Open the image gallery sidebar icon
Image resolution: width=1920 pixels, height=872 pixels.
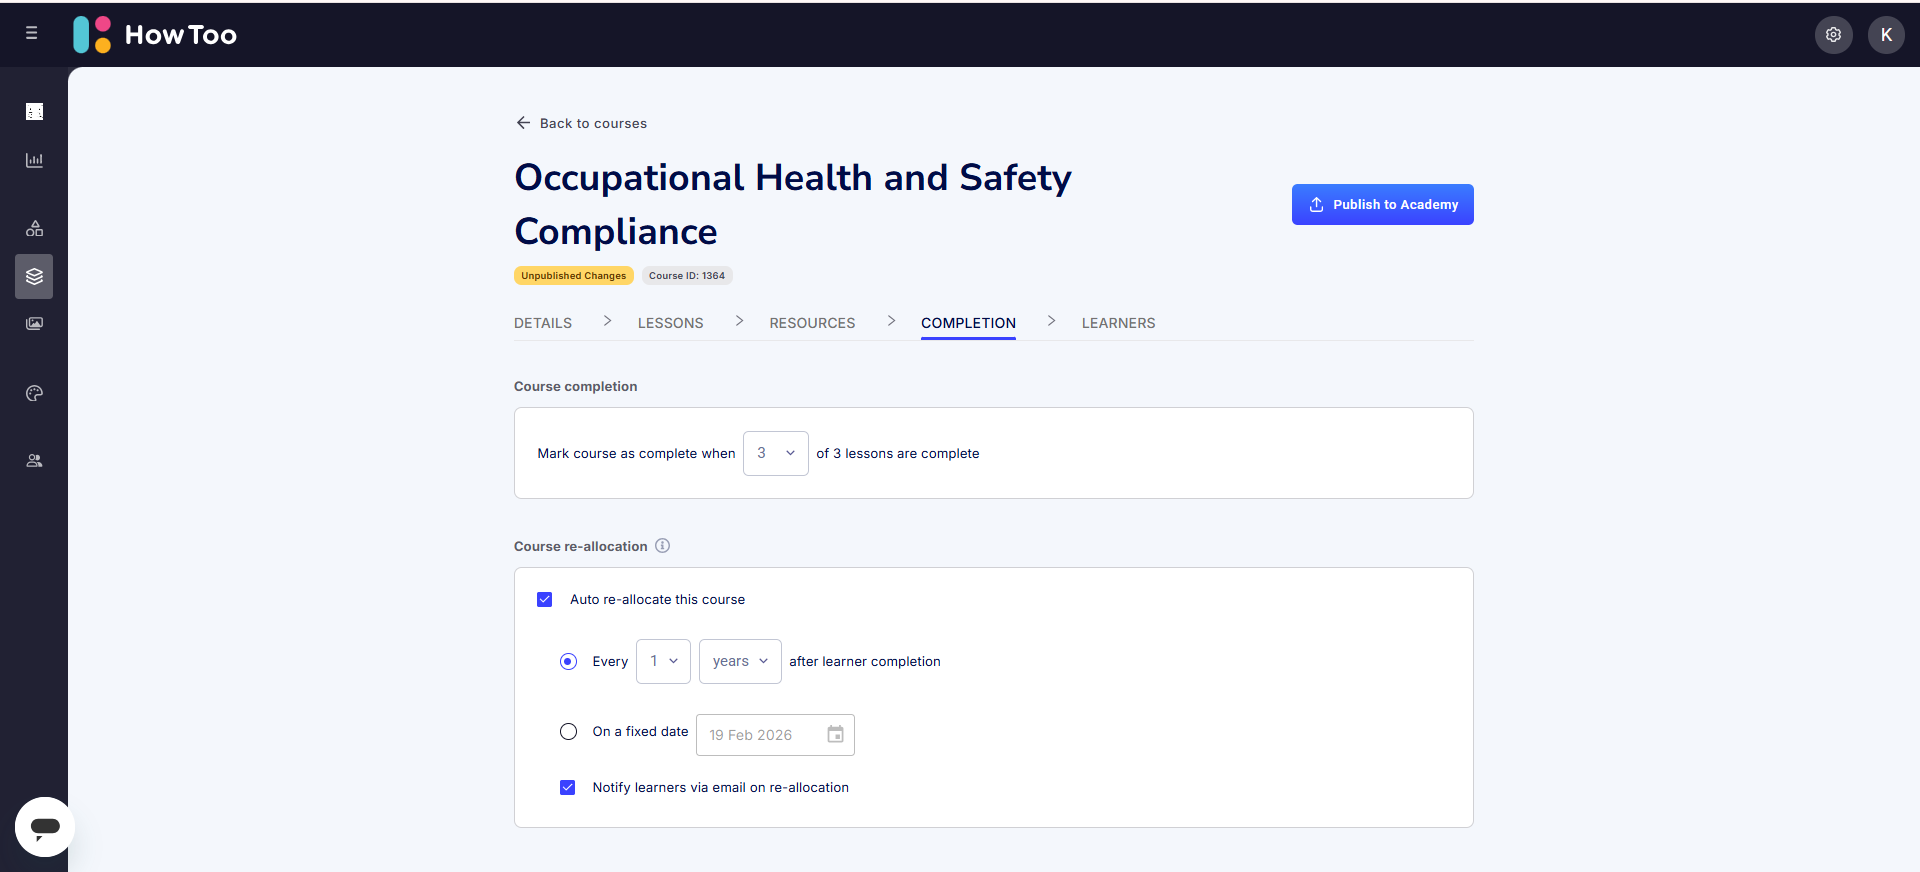(x=34, y=324)
